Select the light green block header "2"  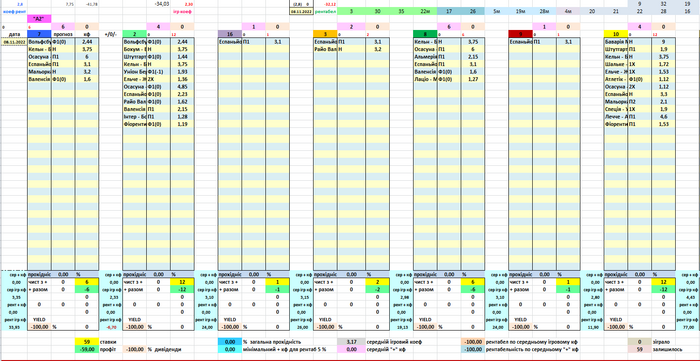(134, 34)
